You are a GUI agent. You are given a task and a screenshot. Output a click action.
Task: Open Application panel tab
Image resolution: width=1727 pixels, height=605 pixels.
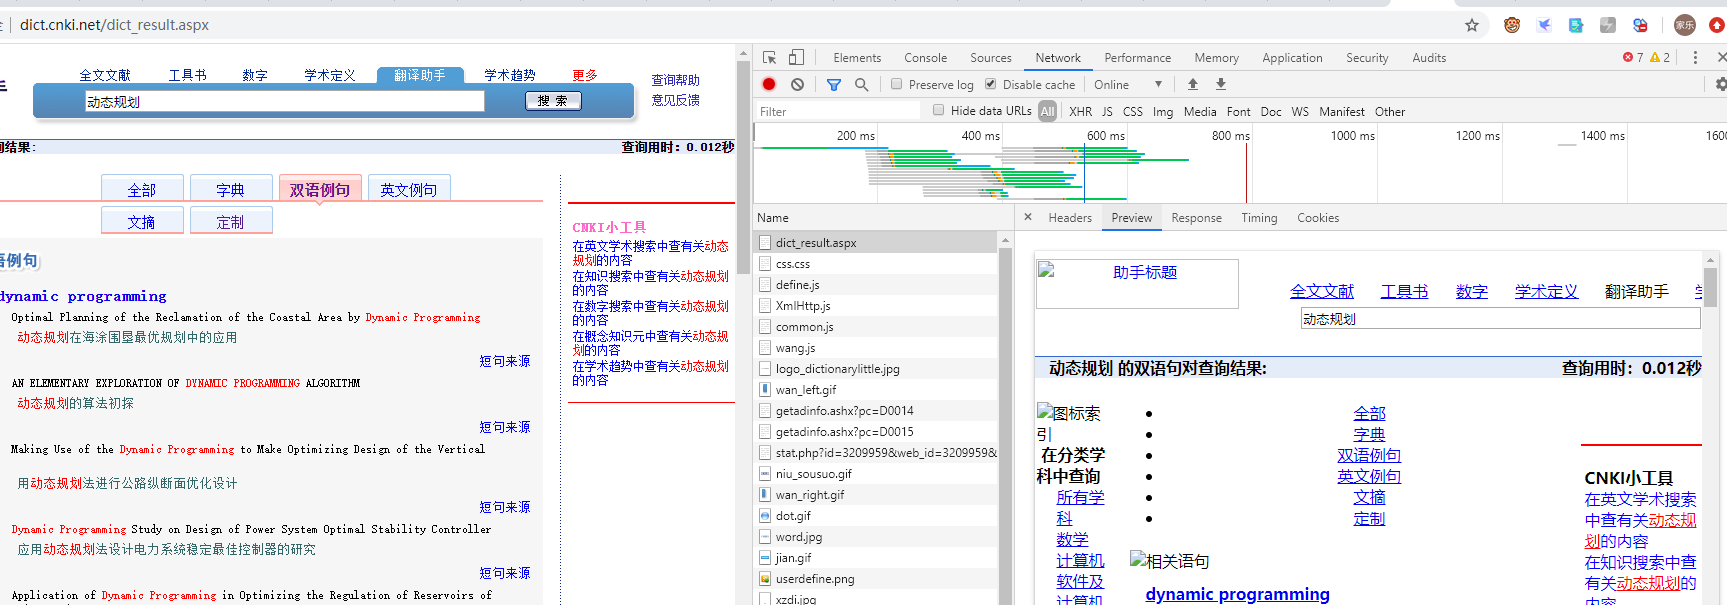[x=1292, y=58]
